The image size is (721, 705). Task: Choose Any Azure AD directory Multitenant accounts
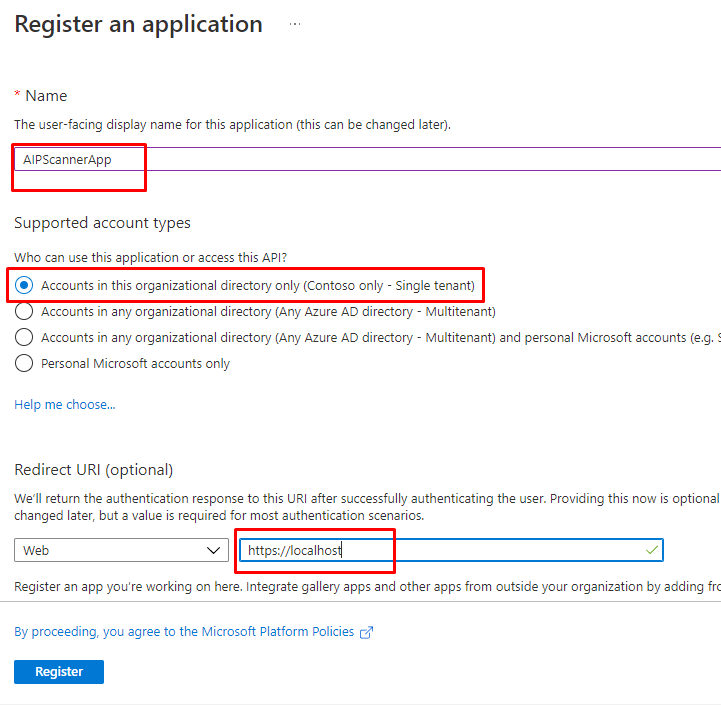click(24, 311)
